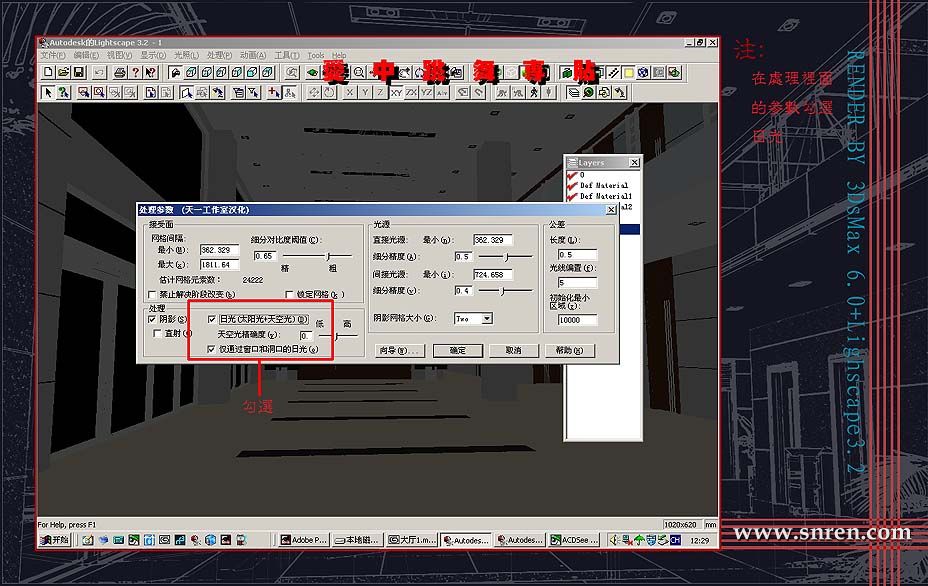
Task: Click the 取消 (Cancel) button
Action: [513, 350]
